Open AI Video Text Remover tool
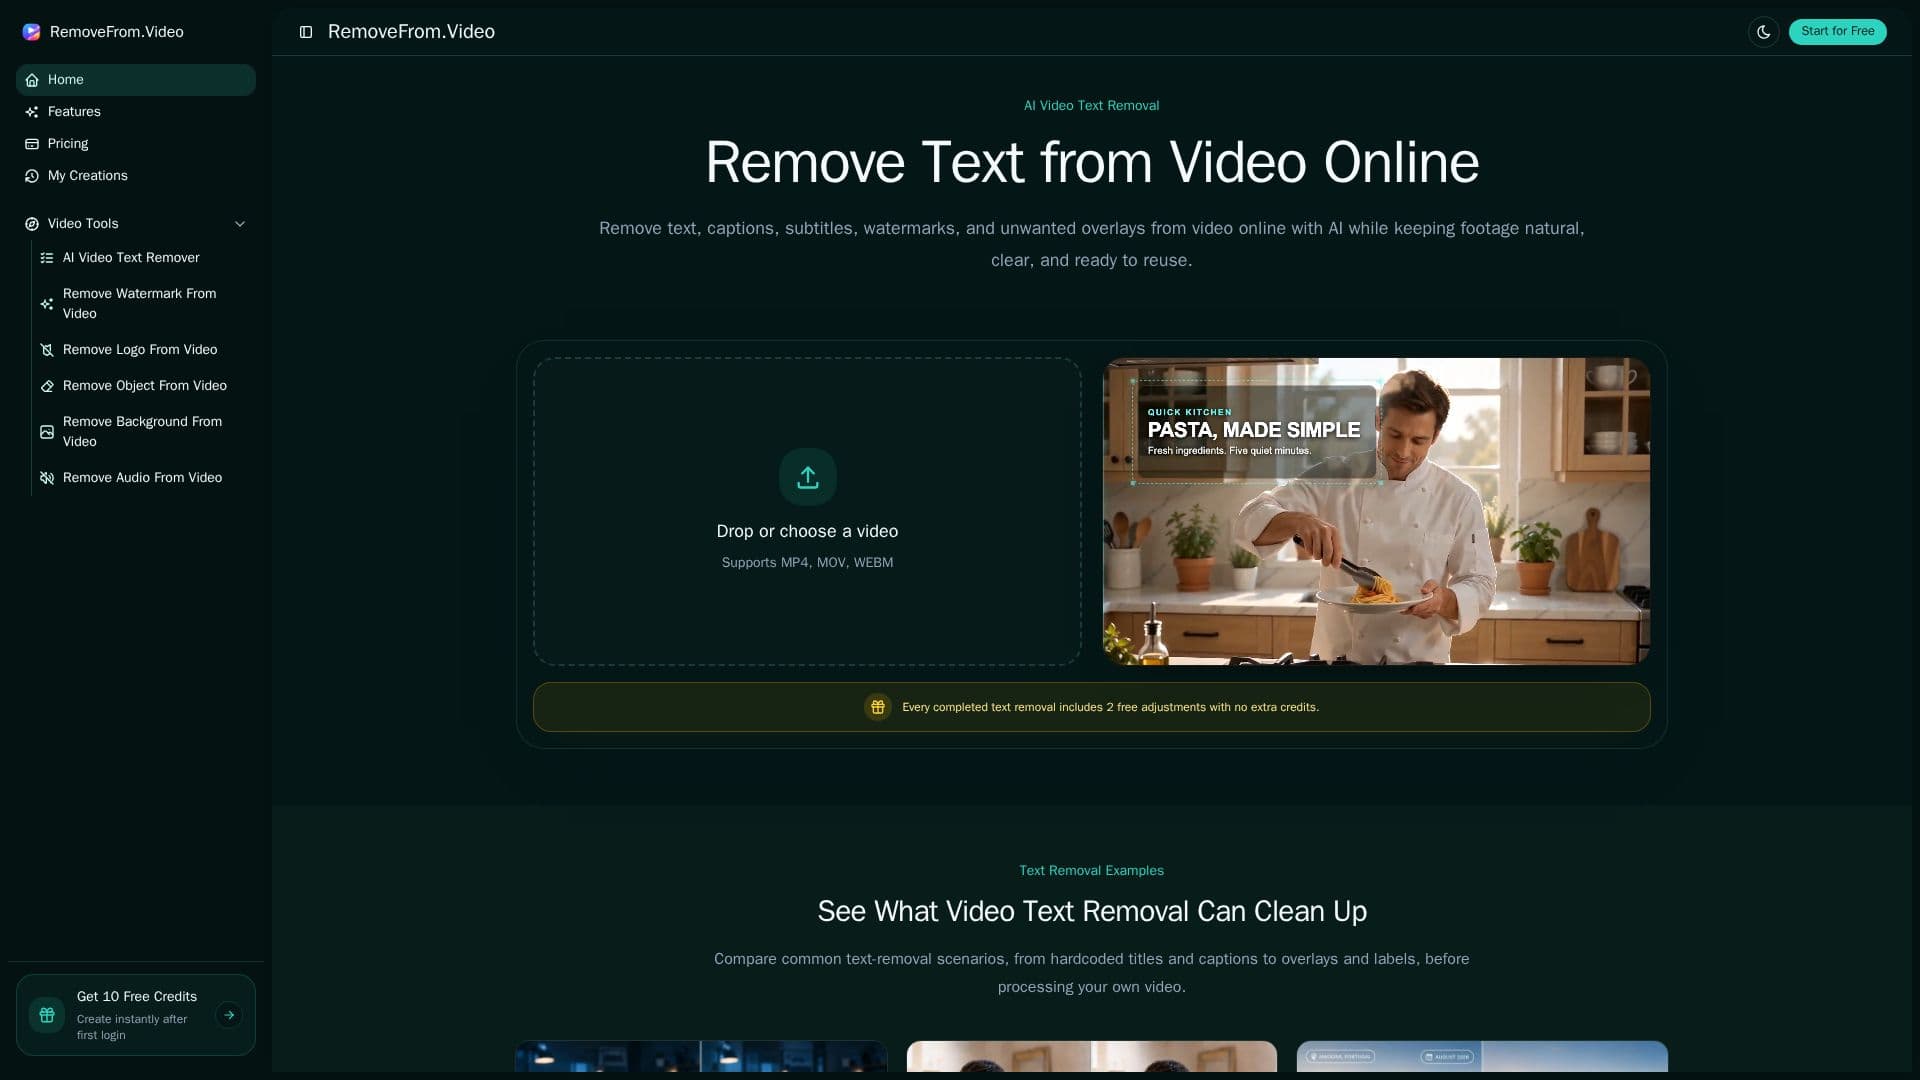1920x1080 pixels. point(144,258)
